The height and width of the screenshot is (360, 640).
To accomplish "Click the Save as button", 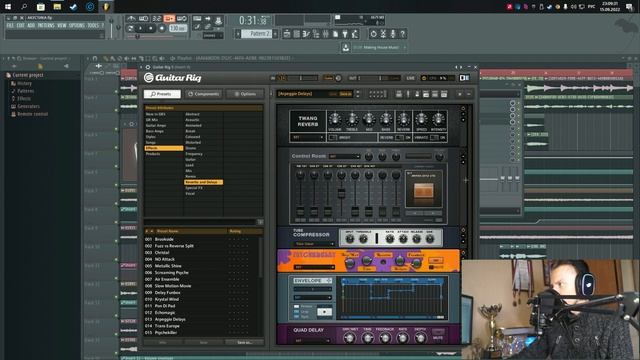I will [244, 342].
